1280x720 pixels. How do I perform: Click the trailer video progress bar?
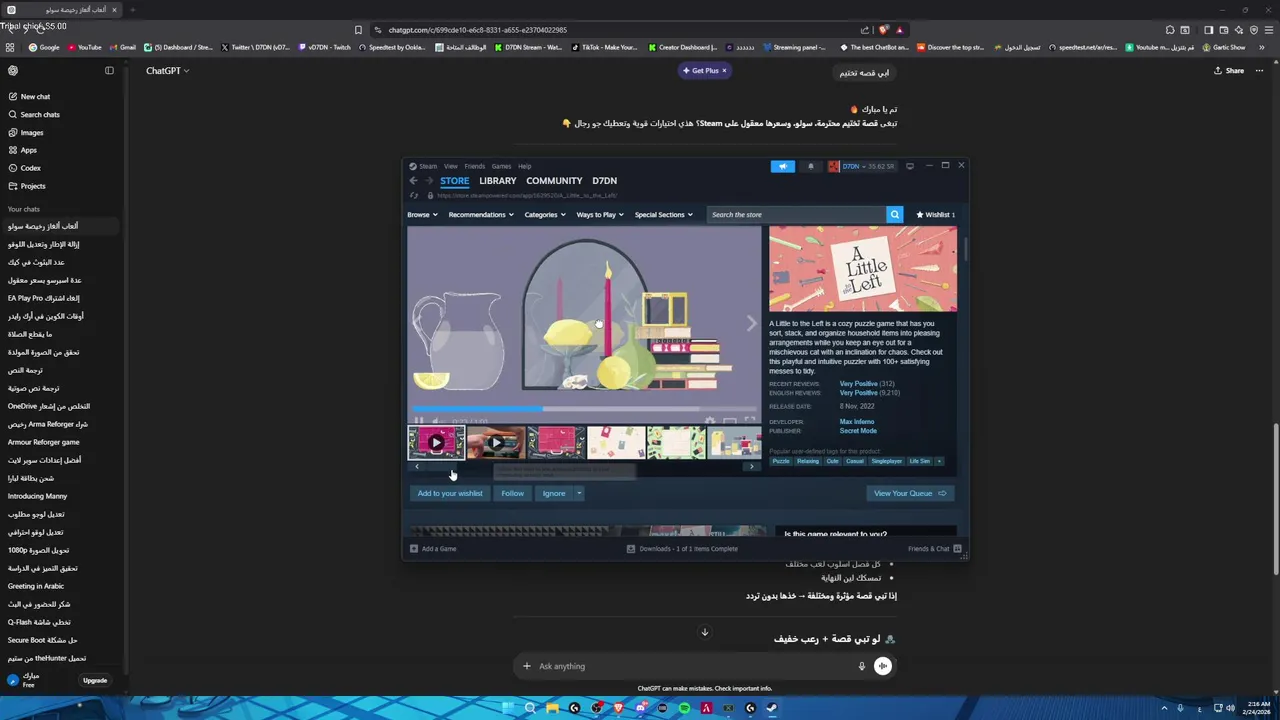(585, 408)
